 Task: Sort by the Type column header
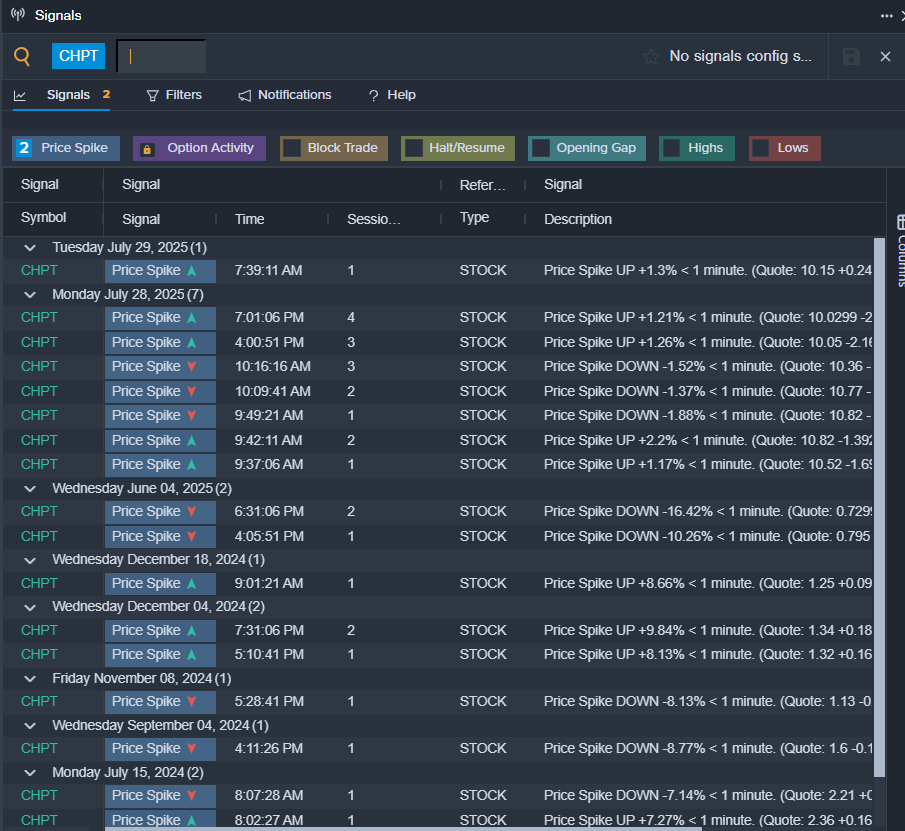[x=474, y=218]
